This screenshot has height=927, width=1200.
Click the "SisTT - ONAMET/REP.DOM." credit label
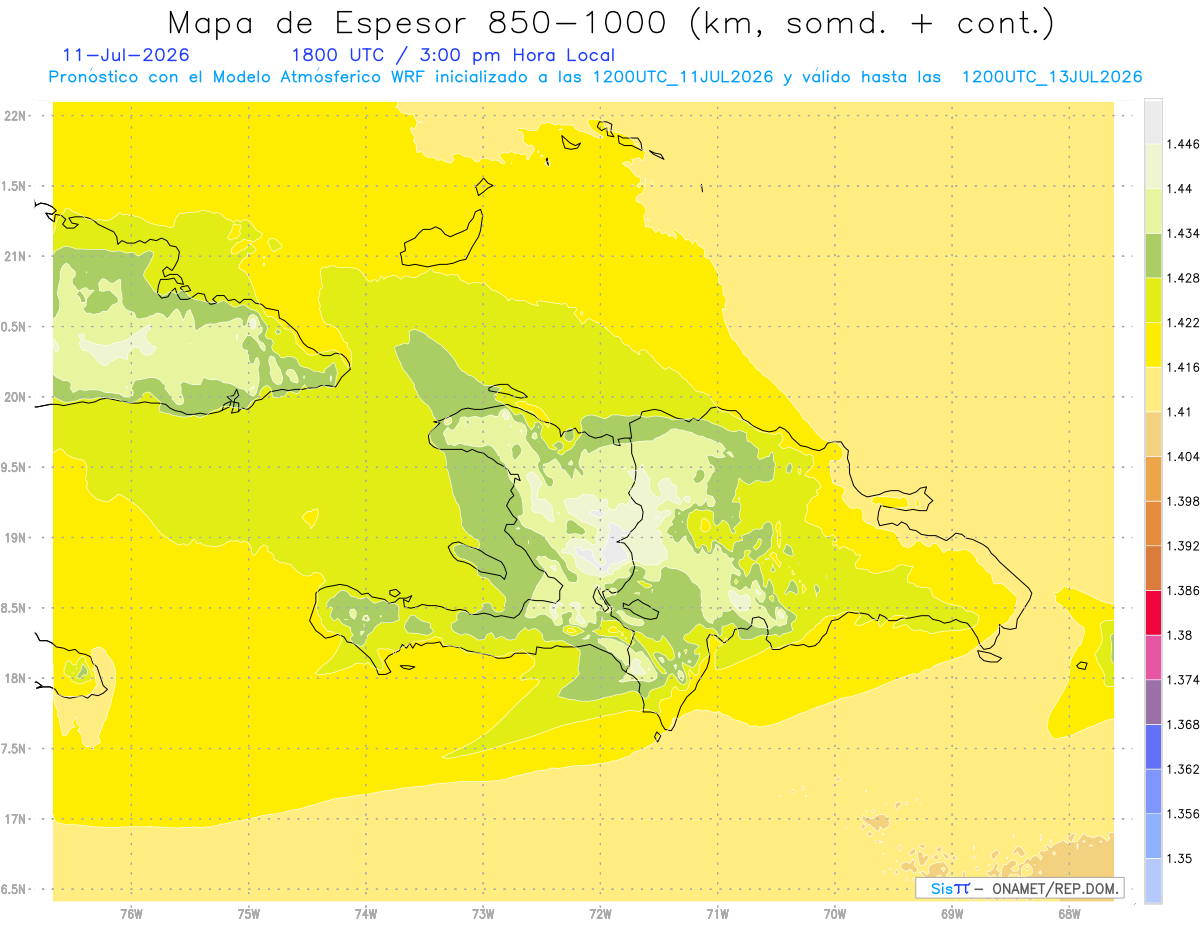click(1020, 888)
